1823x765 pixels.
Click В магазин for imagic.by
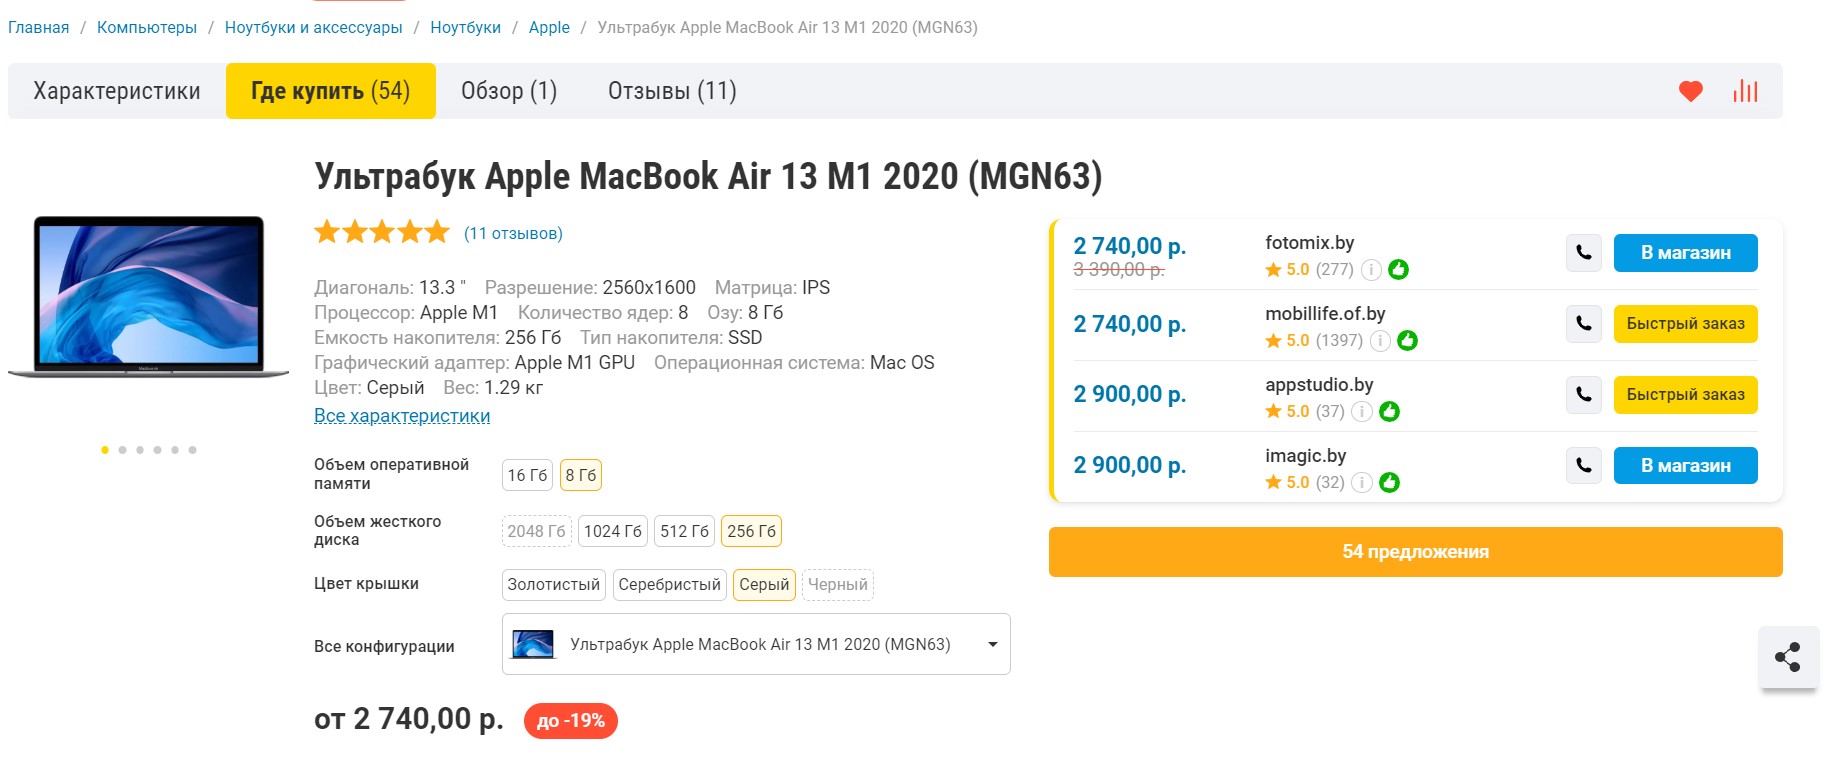pyautogui.click(x=1686, y=466)
